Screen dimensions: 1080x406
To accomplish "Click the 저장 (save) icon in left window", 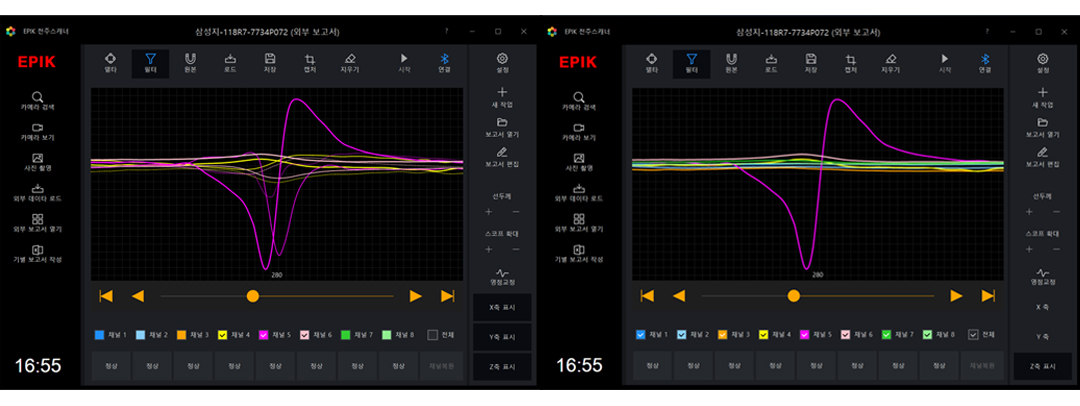I will [x=270, y=63].
